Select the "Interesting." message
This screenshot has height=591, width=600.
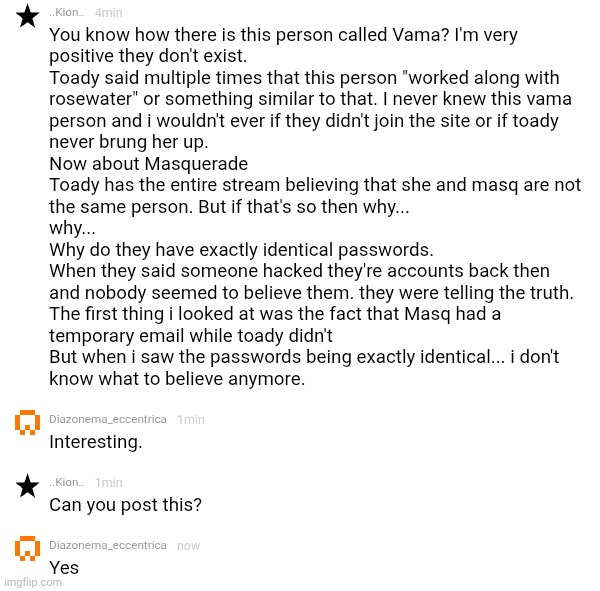pyautogui.click(x=96, y=442)
